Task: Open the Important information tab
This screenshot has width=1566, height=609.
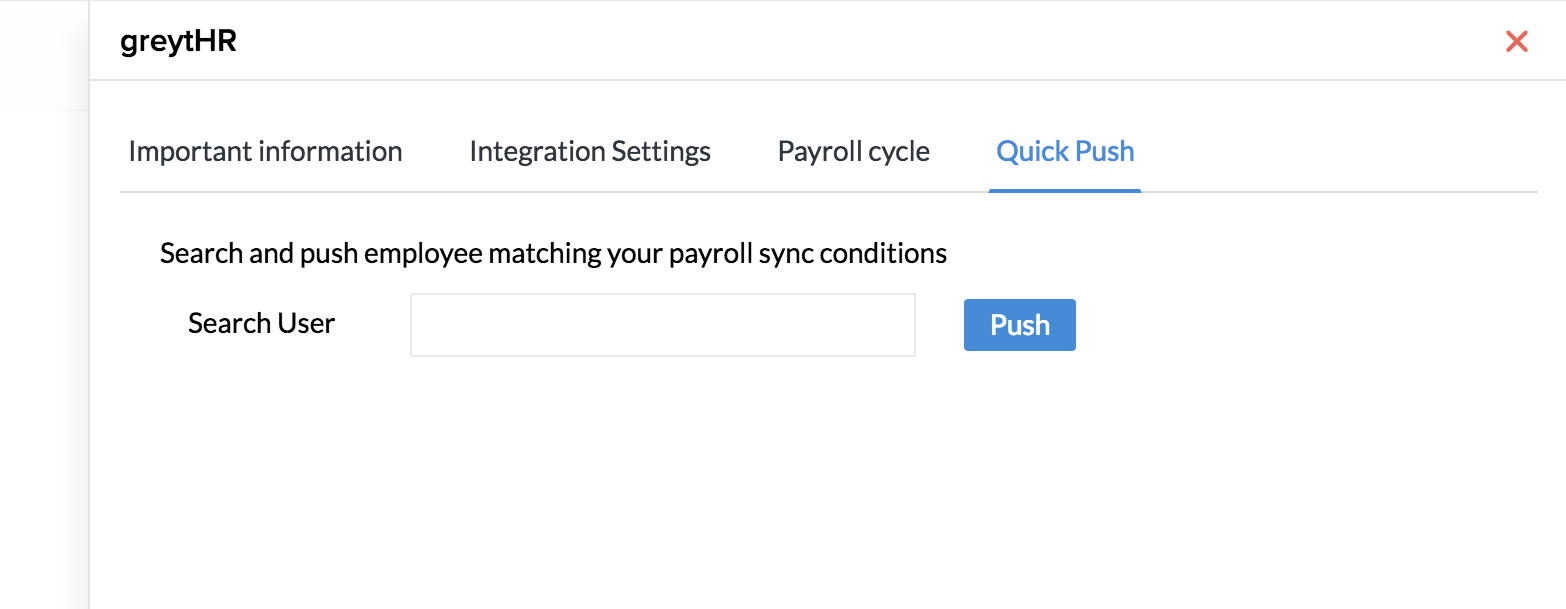Action: (265, 152)
